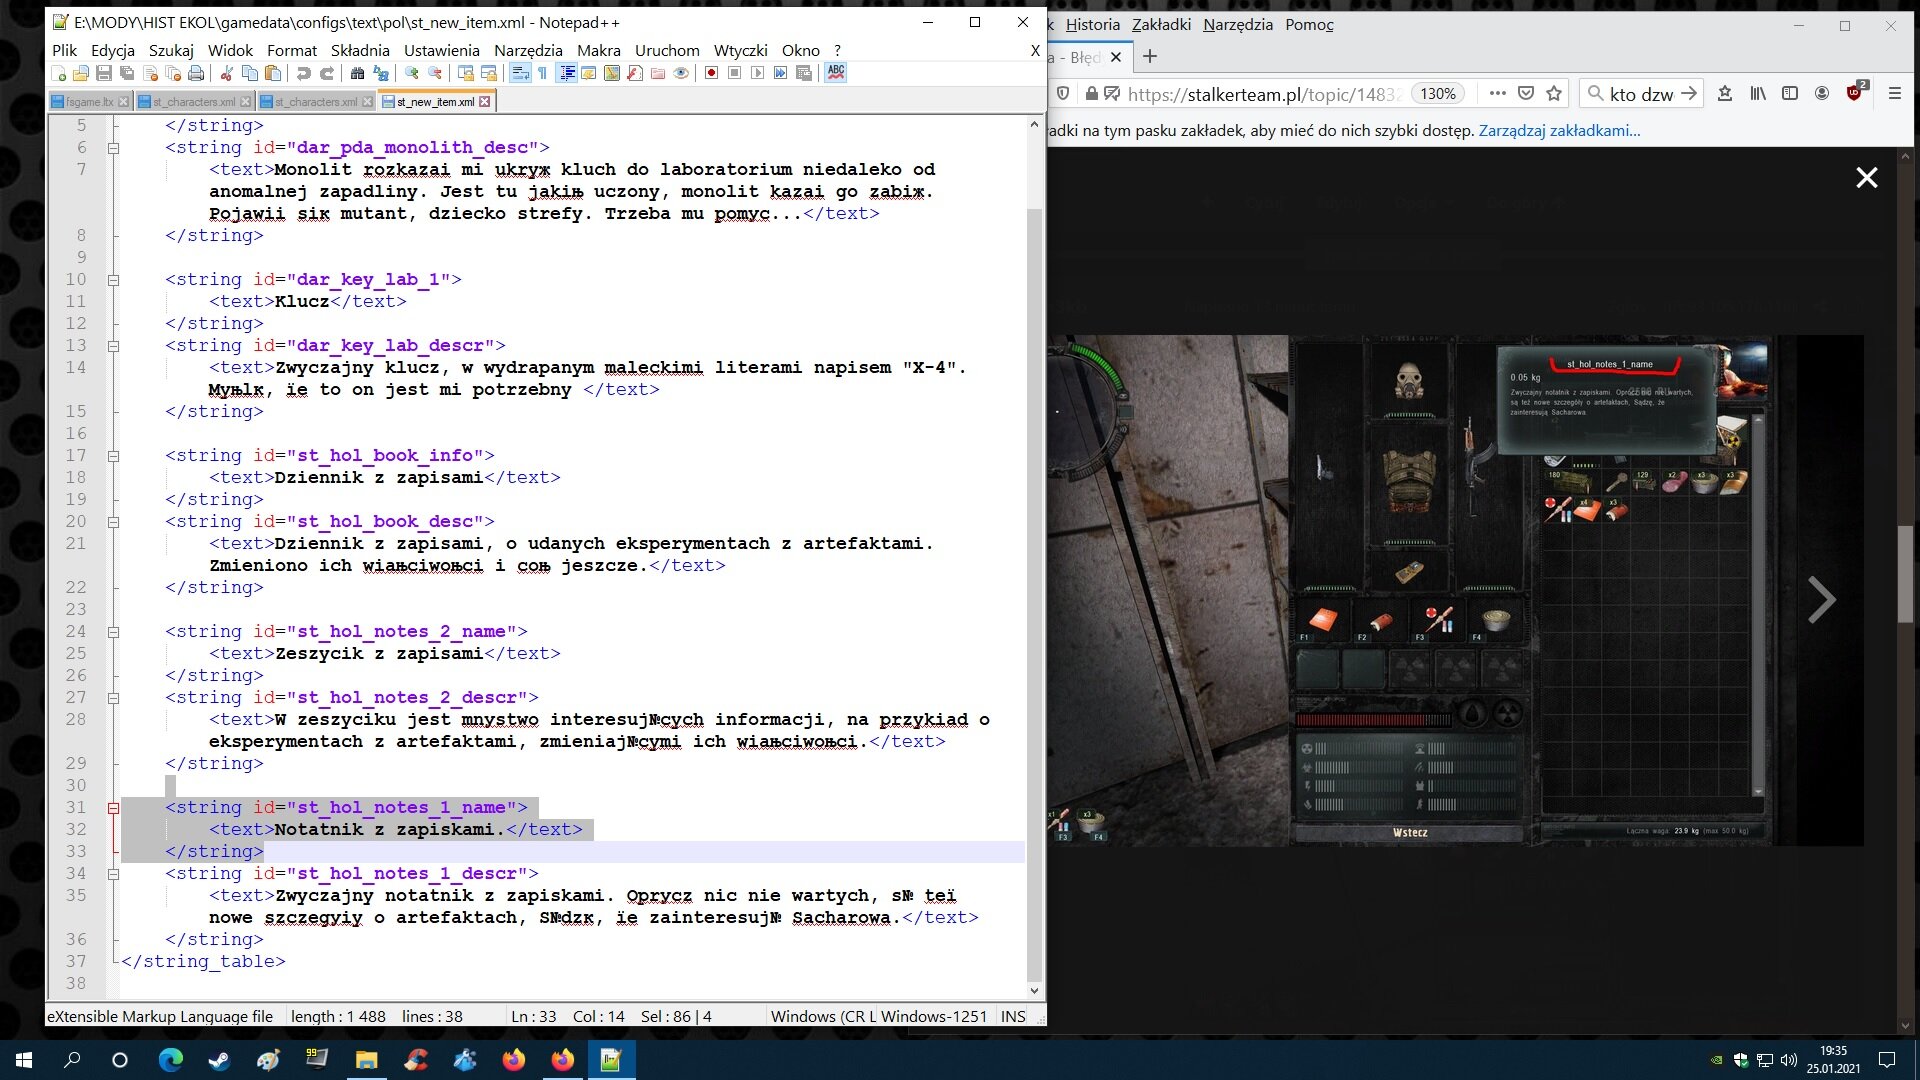Collapse the fold marker on line 6
1920x1080 pixels.
click(113, 148)
